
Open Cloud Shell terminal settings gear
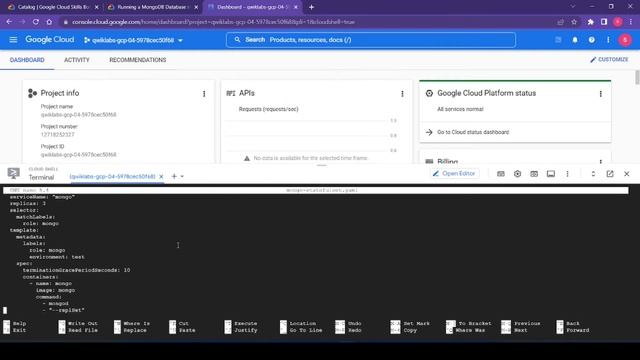click(x=517, y=174)
